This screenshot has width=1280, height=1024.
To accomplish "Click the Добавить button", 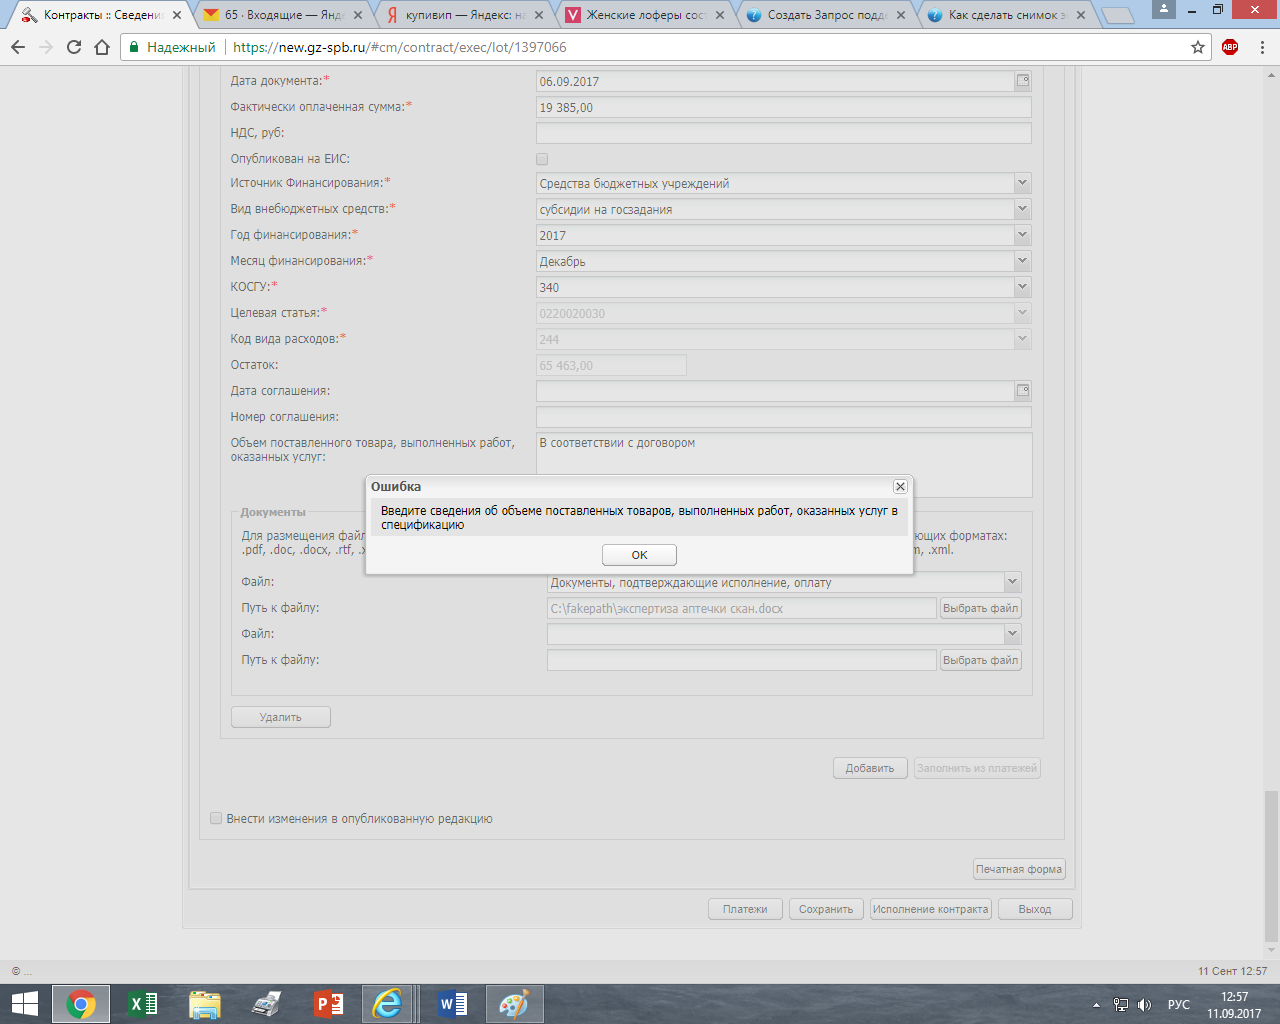I will (870, 768).
